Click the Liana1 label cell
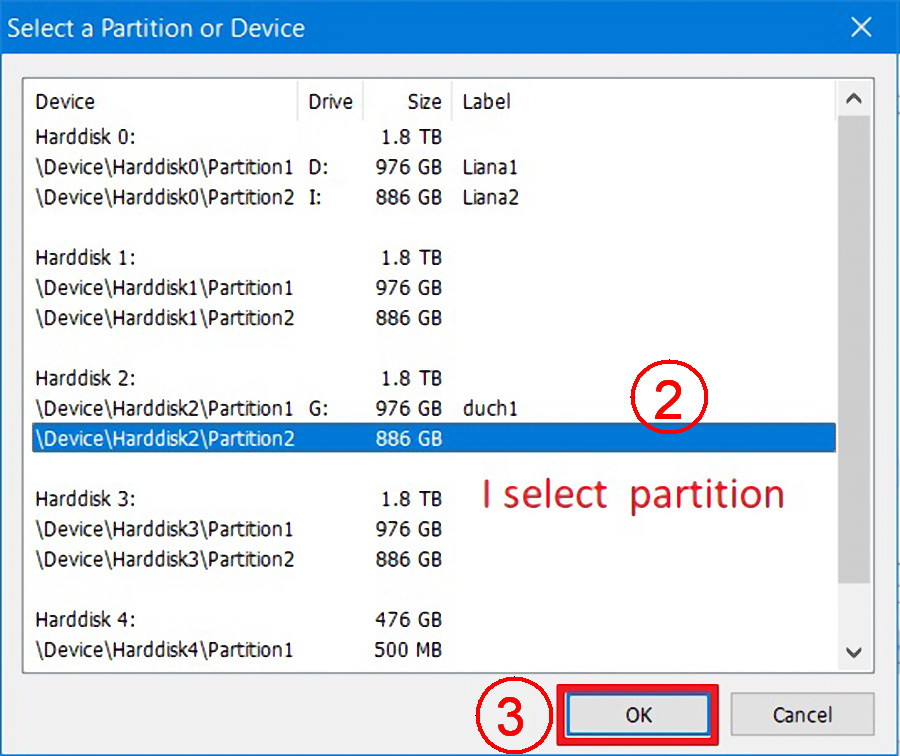 click(490, 167)
